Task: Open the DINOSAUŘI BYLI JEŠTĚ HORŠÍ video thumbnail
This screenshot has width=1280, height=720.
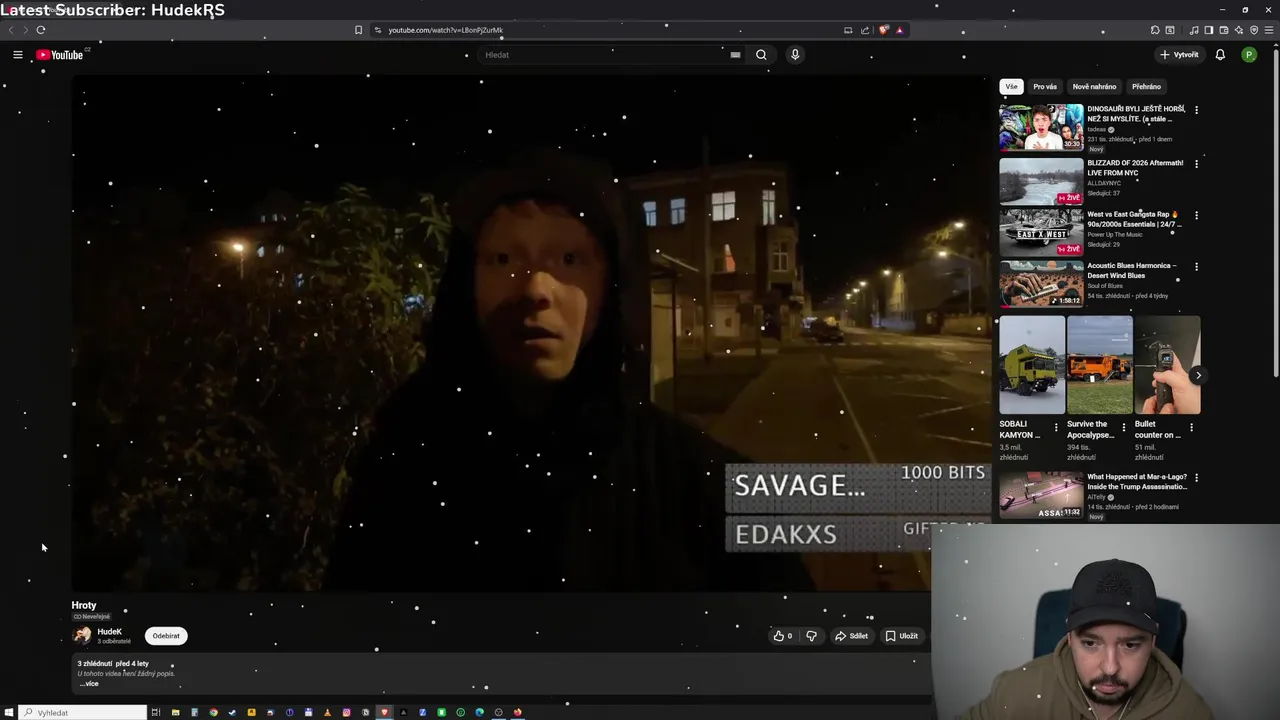Action: (1041, 127)
